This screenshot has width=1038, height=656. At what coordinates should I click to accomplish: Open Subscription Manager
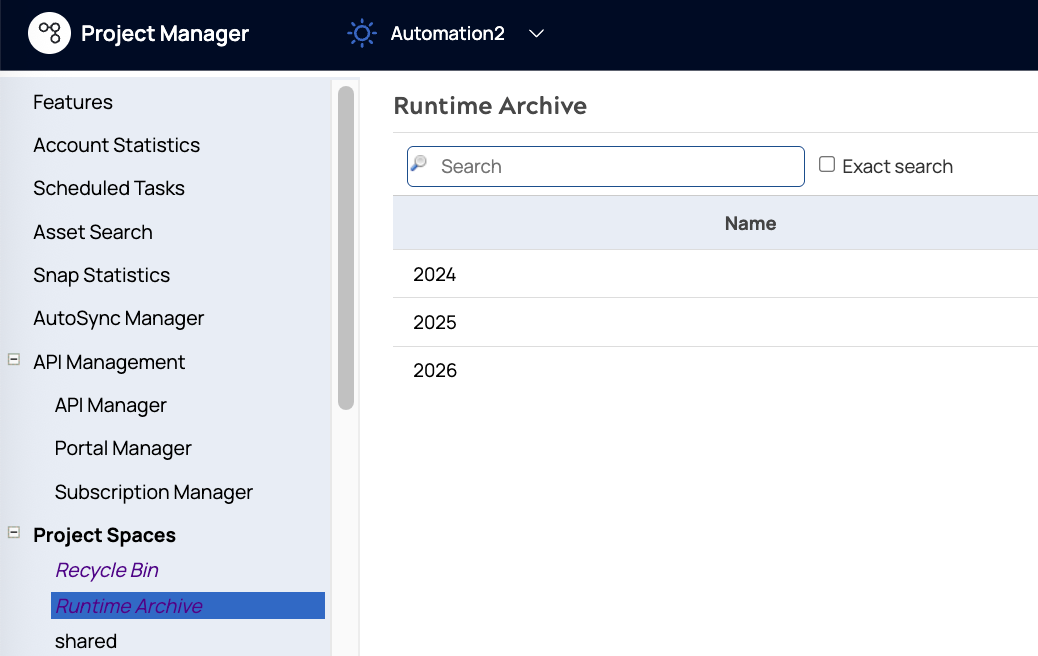tap(154, 492)
